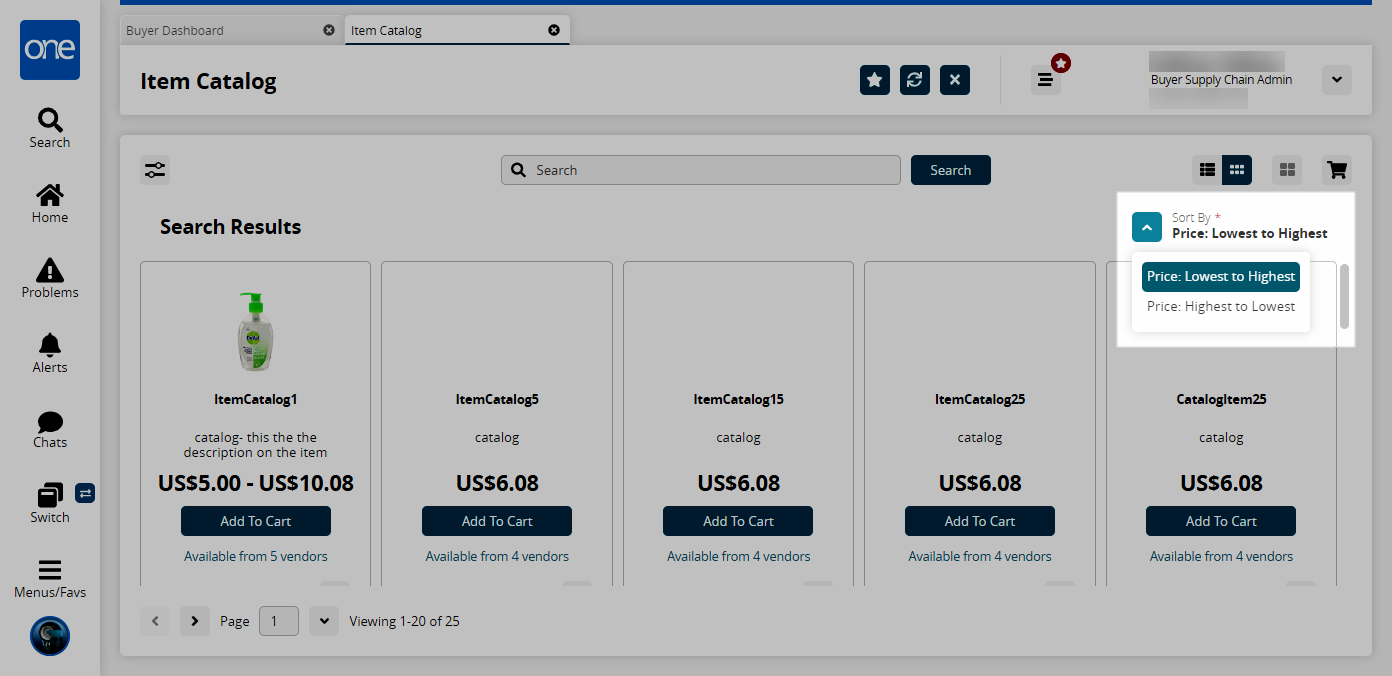The image size is (1392, 676).
Task: Go to Home in sidebar
Action: [50, 203]
